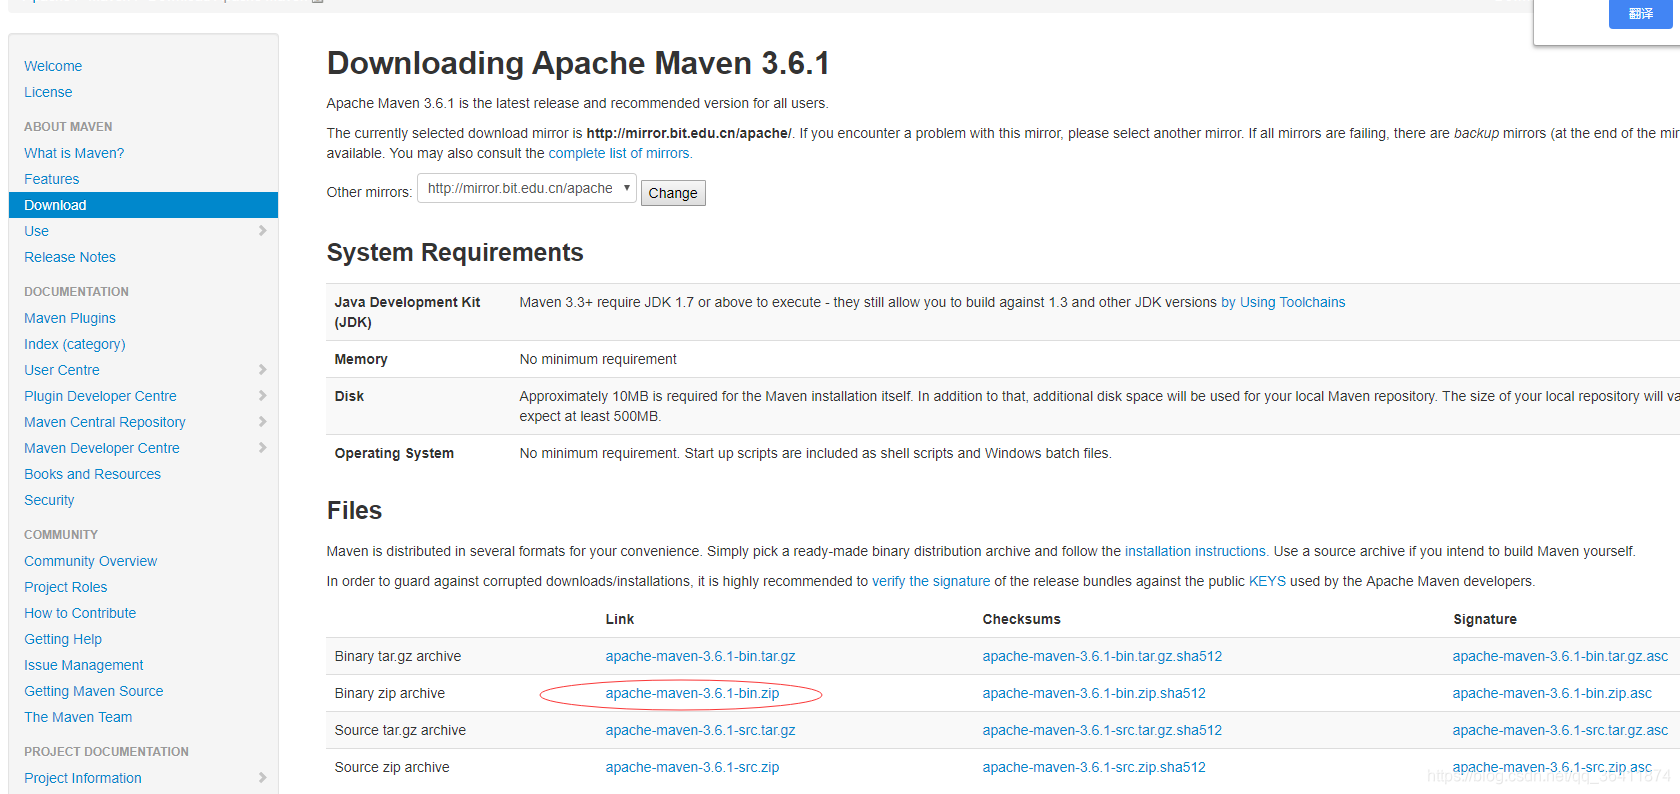Image resolution: width=1680 pixels, height=794 pixels.
Task: Open the License sidebar link
Action: (48, 92)
